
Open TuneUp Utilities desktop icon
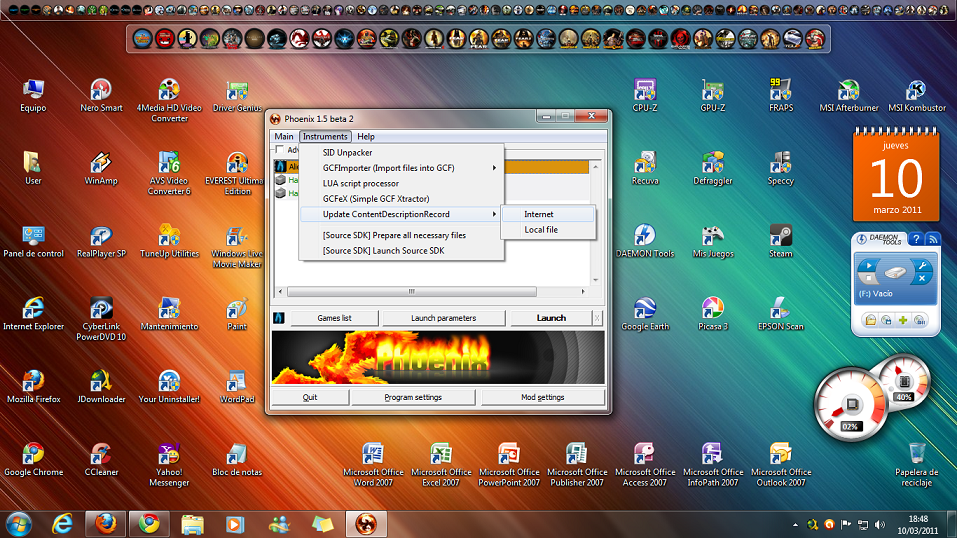[169, 242]
